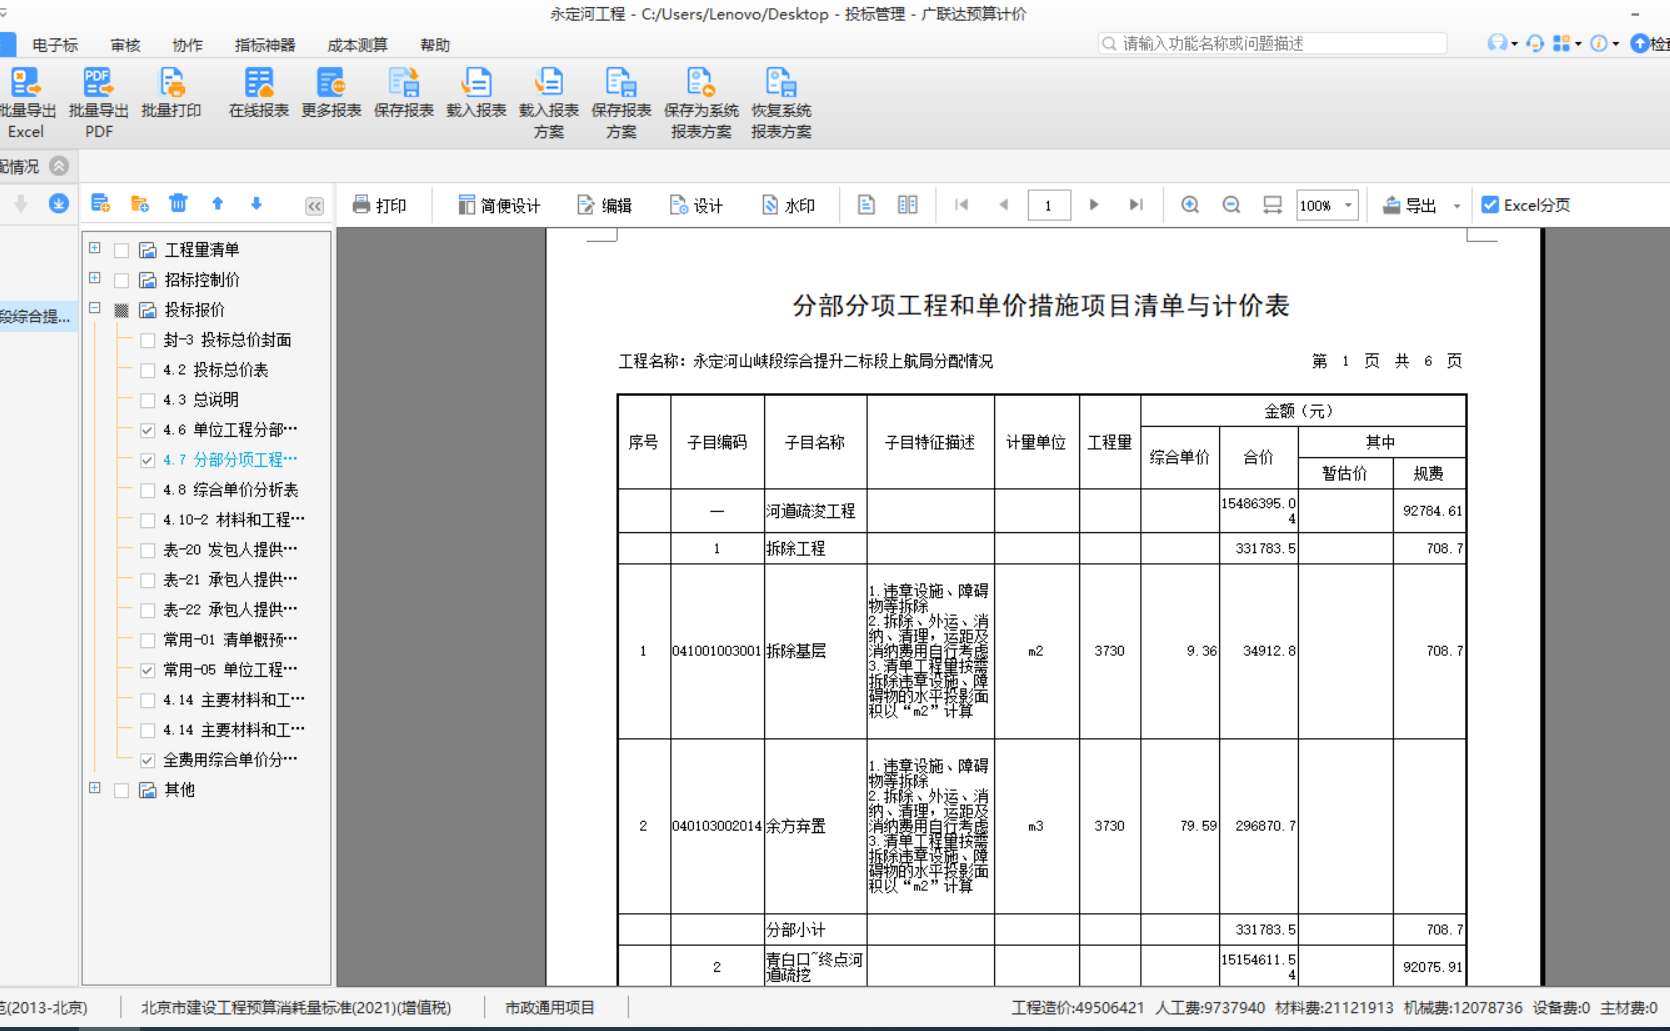The image size is (1670, 1031).
Task: Click the new folder icon in the tree toolbar
Action: 140,204
